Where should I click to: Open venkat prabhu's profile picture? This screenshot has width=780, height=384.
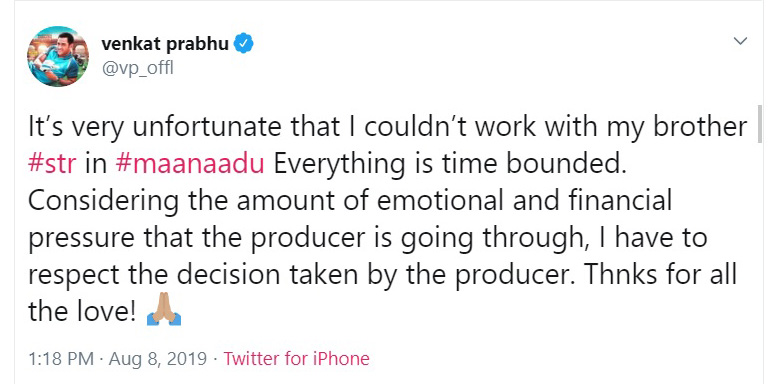[57, 56]
